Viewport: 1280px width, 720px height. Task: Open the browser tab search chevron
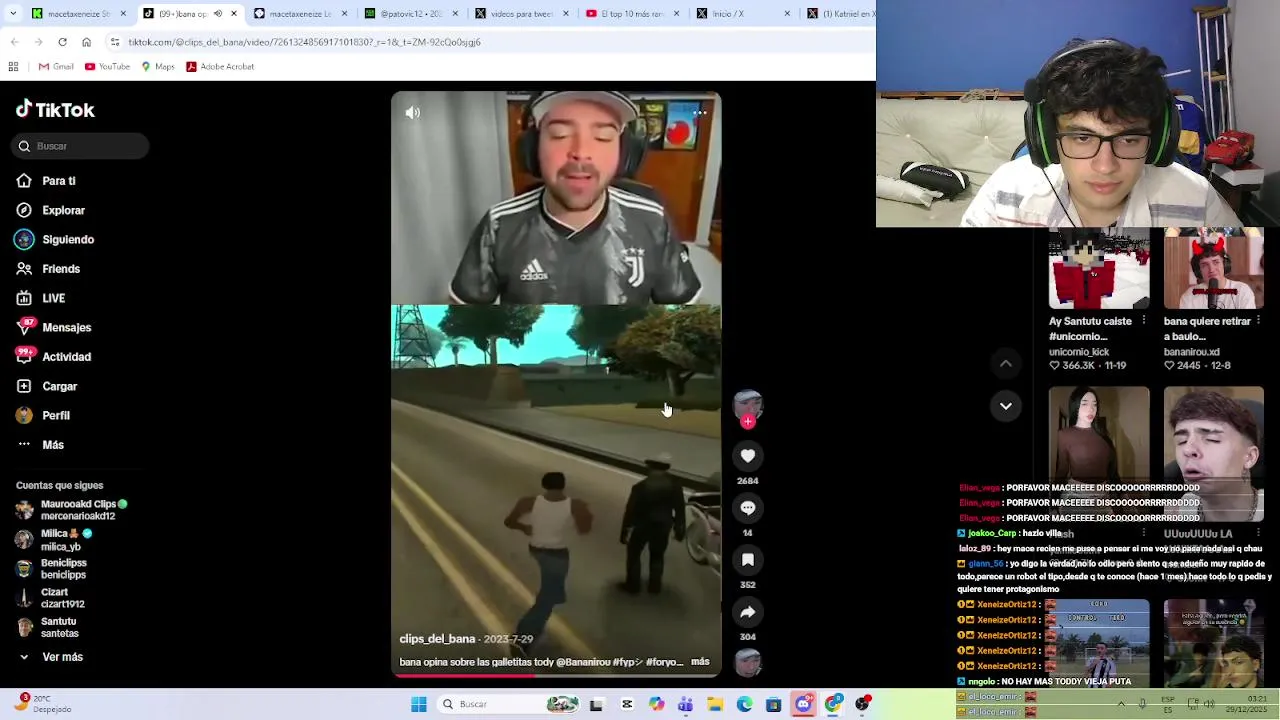pyautogui.click(x=11, y=14)
